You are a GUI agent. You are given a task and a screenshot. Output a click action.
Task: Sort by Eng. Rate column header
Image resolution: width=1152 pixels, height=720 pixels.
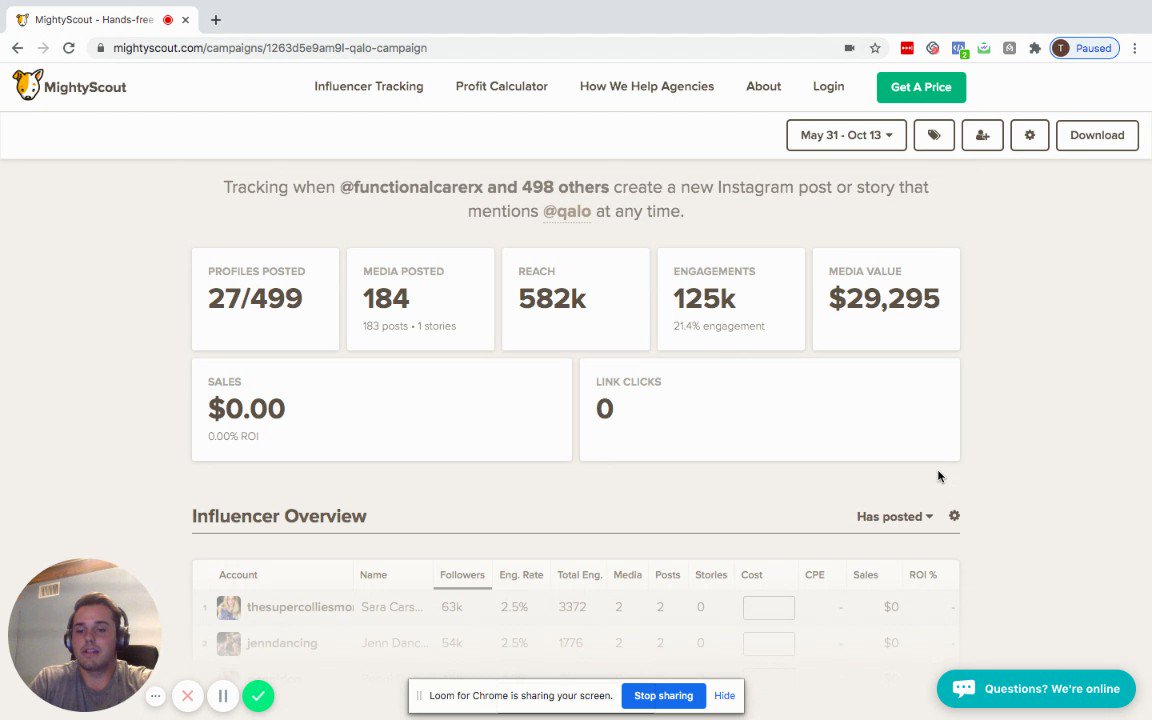[521, 575]
